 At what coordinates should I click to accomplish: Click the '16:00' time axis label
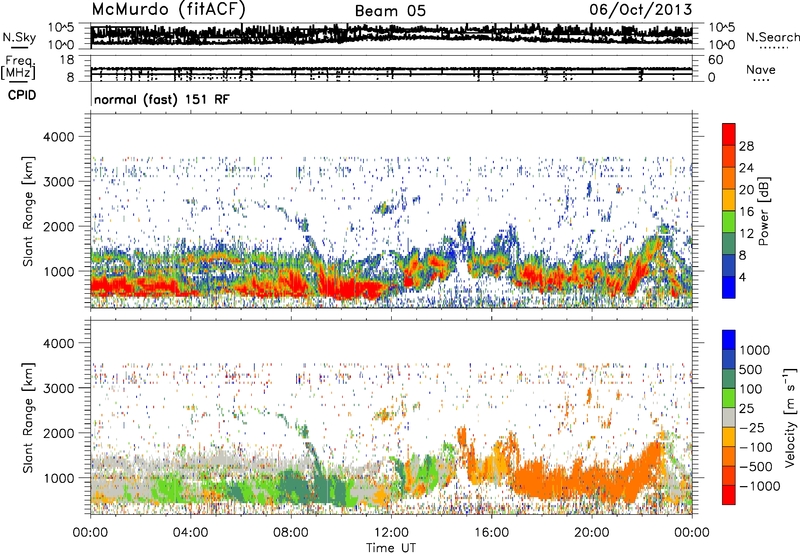pos(491,533)
